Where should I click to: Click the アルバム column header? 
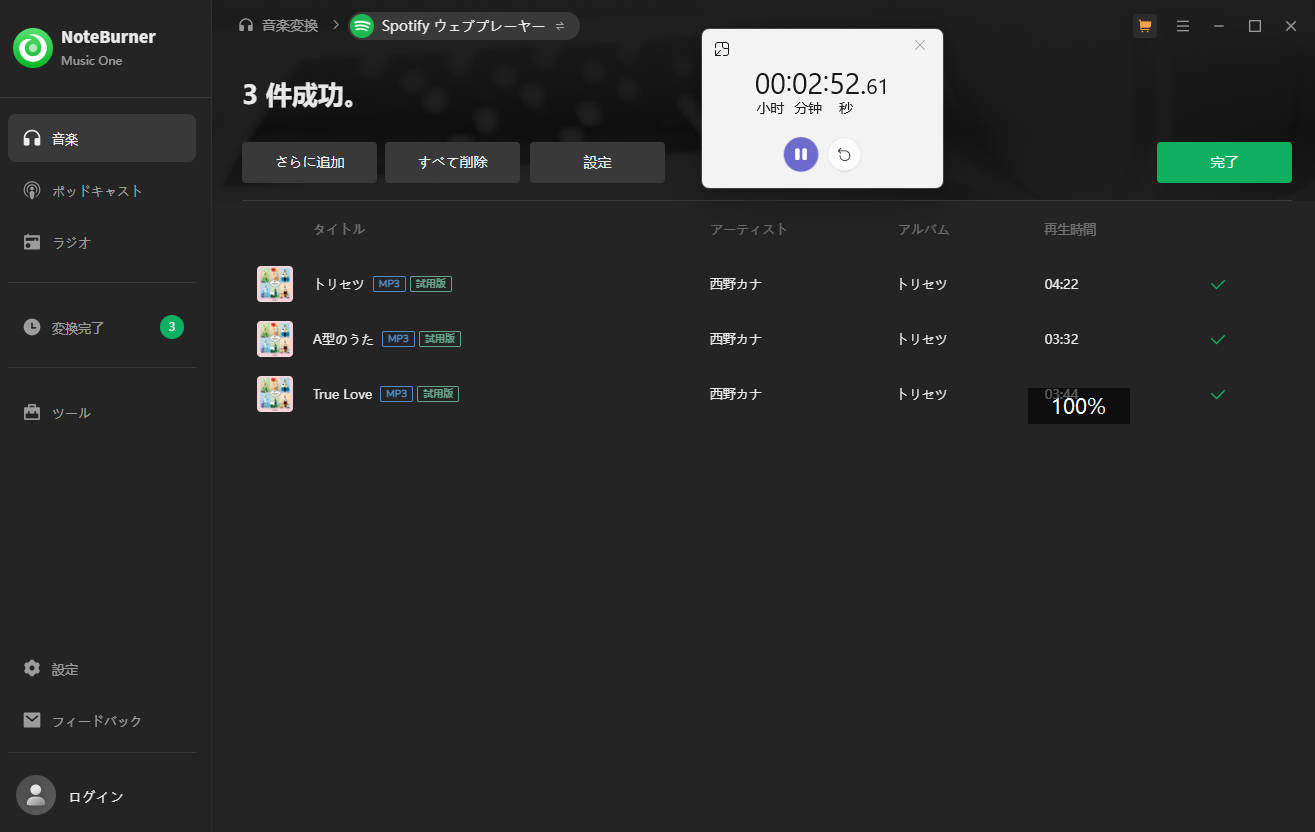[x=923, y=229]
